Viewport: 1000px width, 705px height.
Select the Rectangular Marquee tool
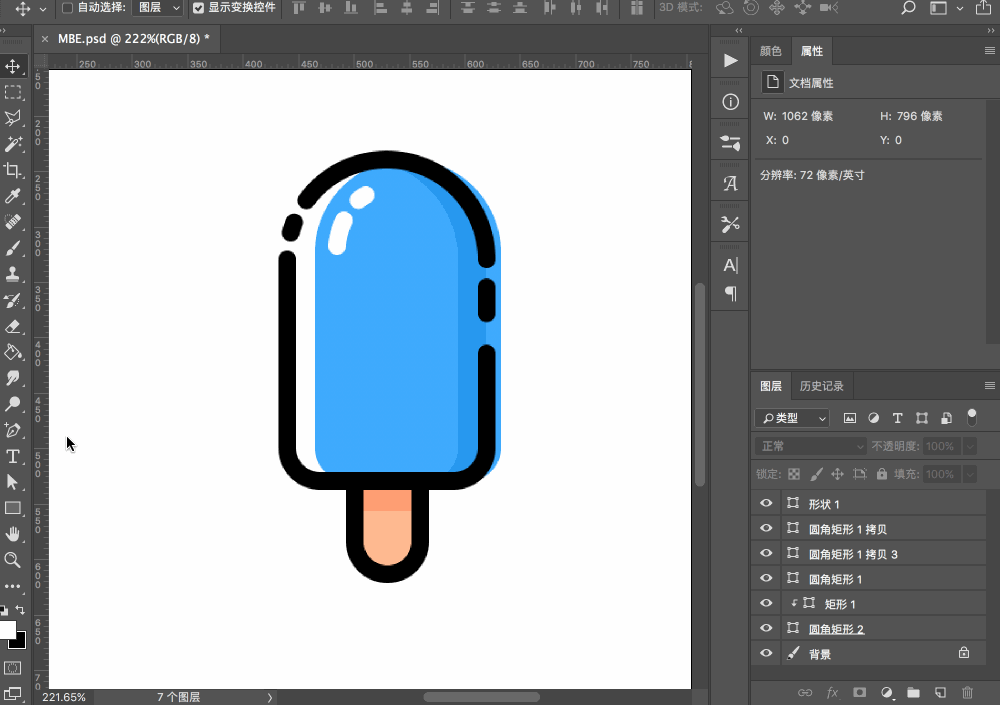13,92
